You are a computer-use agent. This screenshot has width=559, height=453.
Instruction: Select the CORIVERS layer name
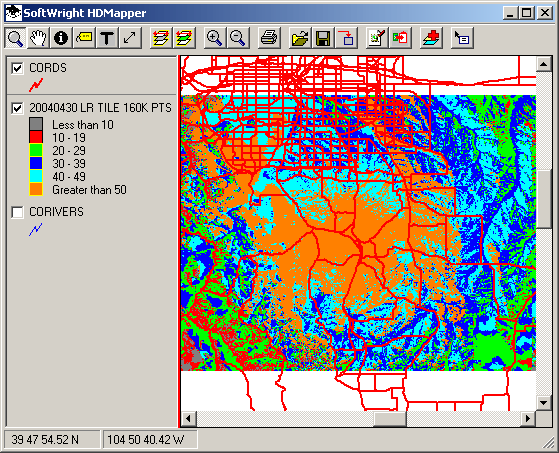pyautogui.click(x=56, y=212)
